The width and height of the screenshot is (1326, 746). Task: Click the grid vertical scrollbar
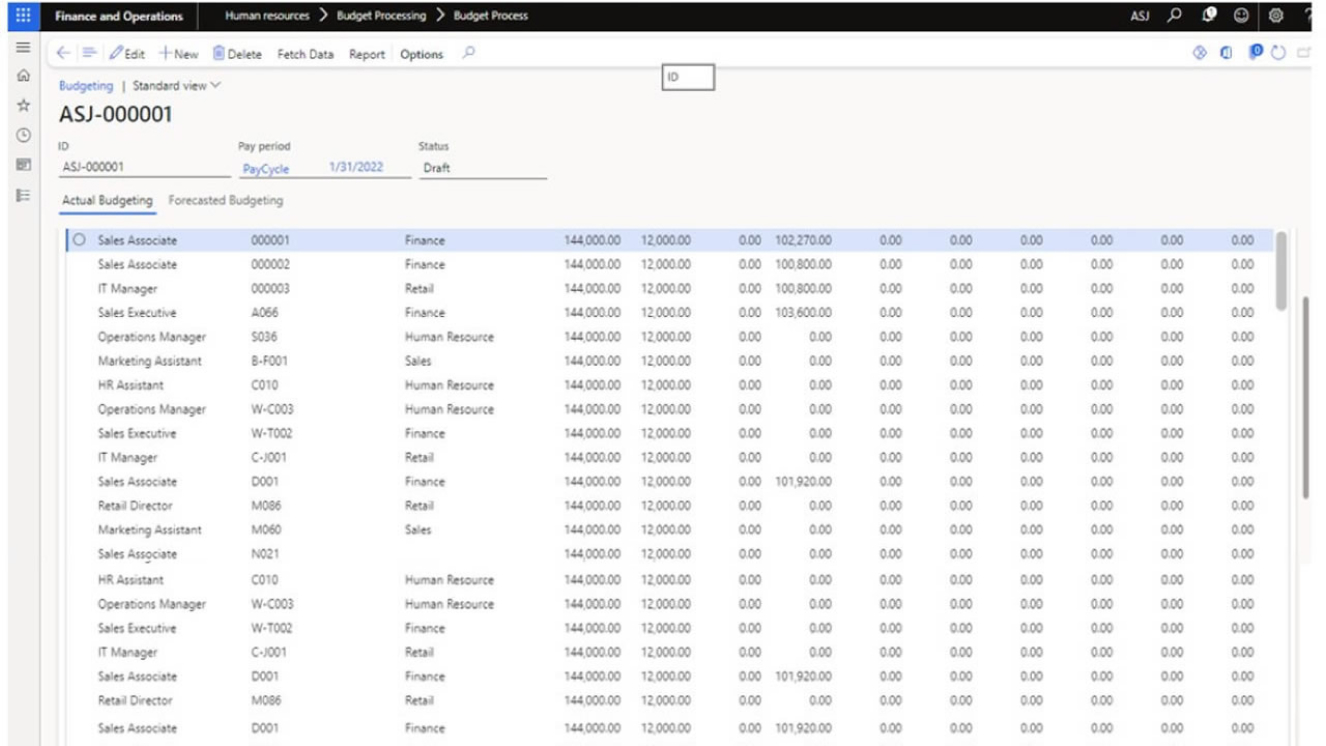coord(1281,270)
